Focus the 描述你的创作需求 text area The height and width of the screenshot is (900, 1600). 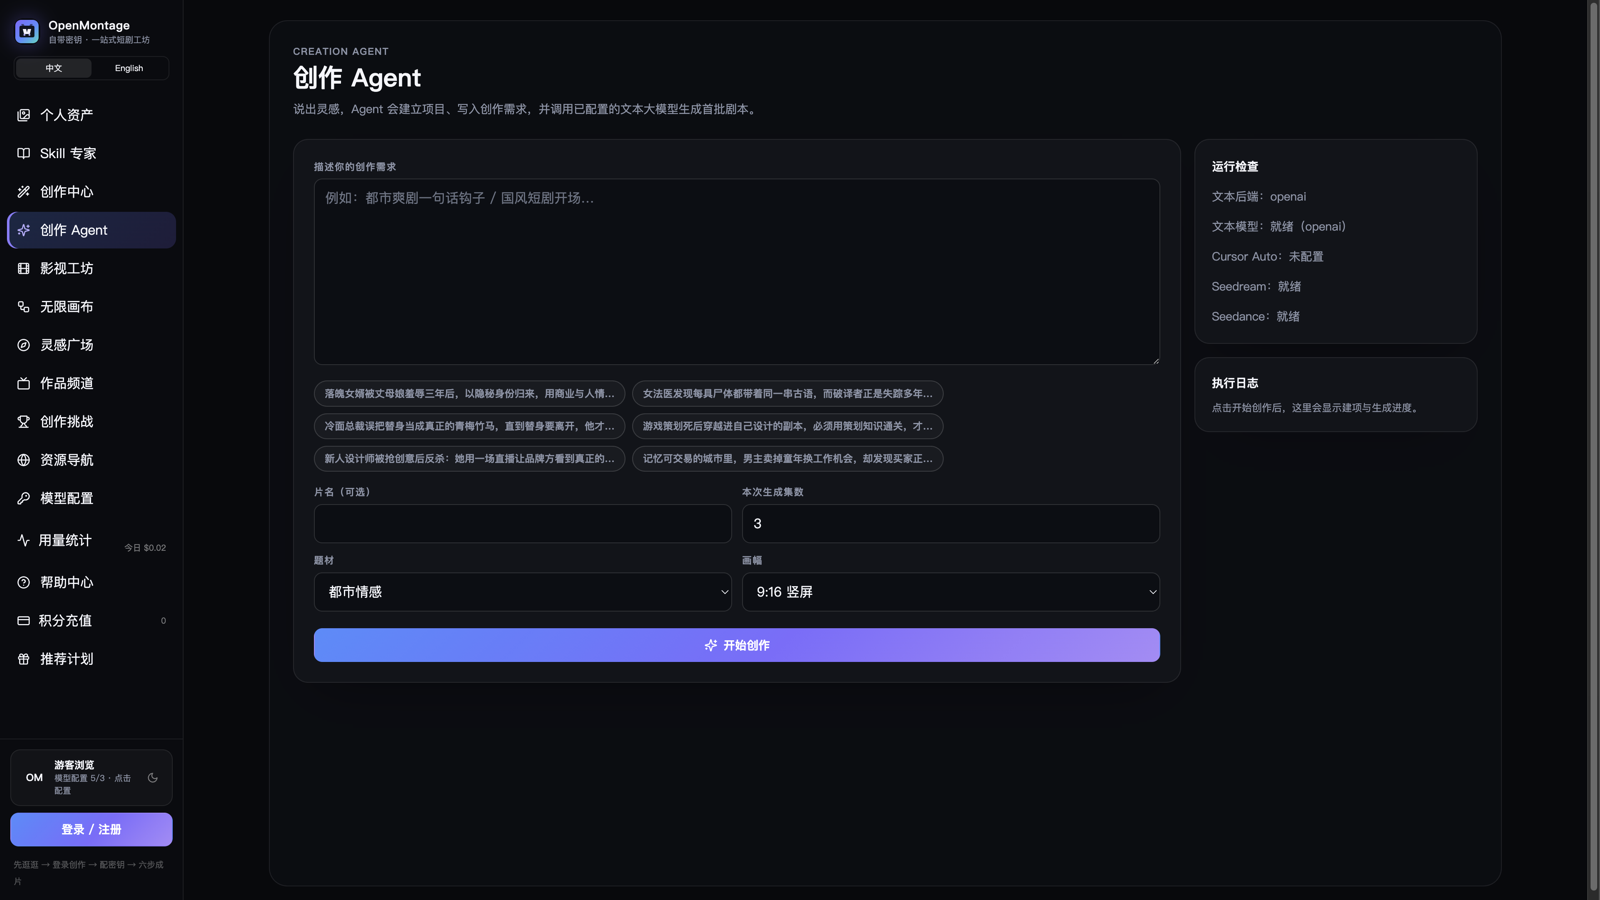(x=737, y=272)
